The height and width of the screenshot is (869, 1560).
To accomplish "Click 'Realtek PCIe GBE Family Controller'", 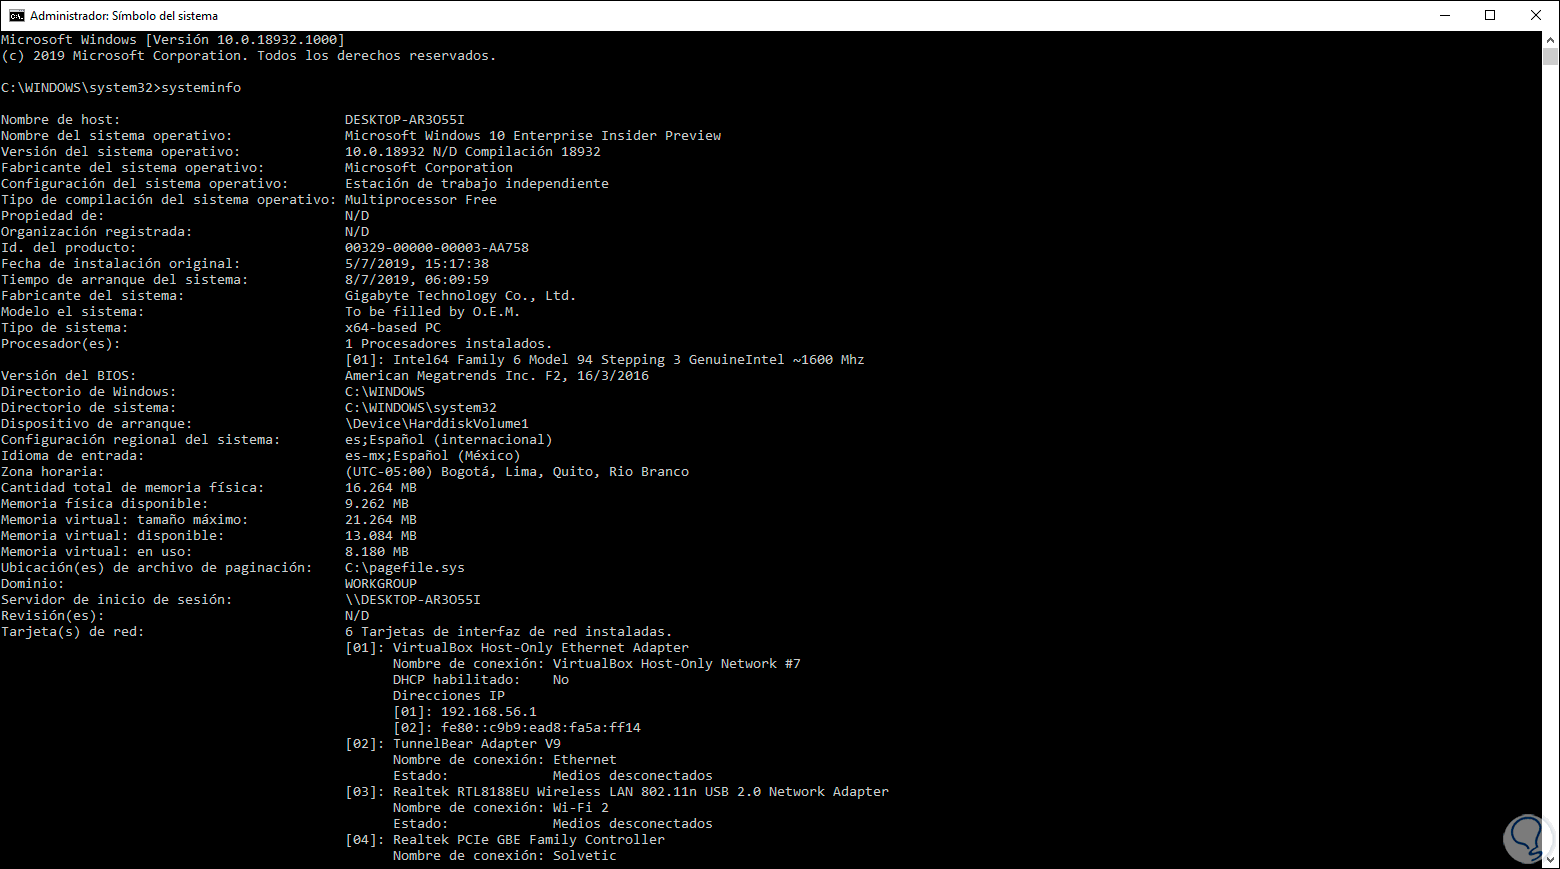I will pyautogui.click(x=529, y=840).
